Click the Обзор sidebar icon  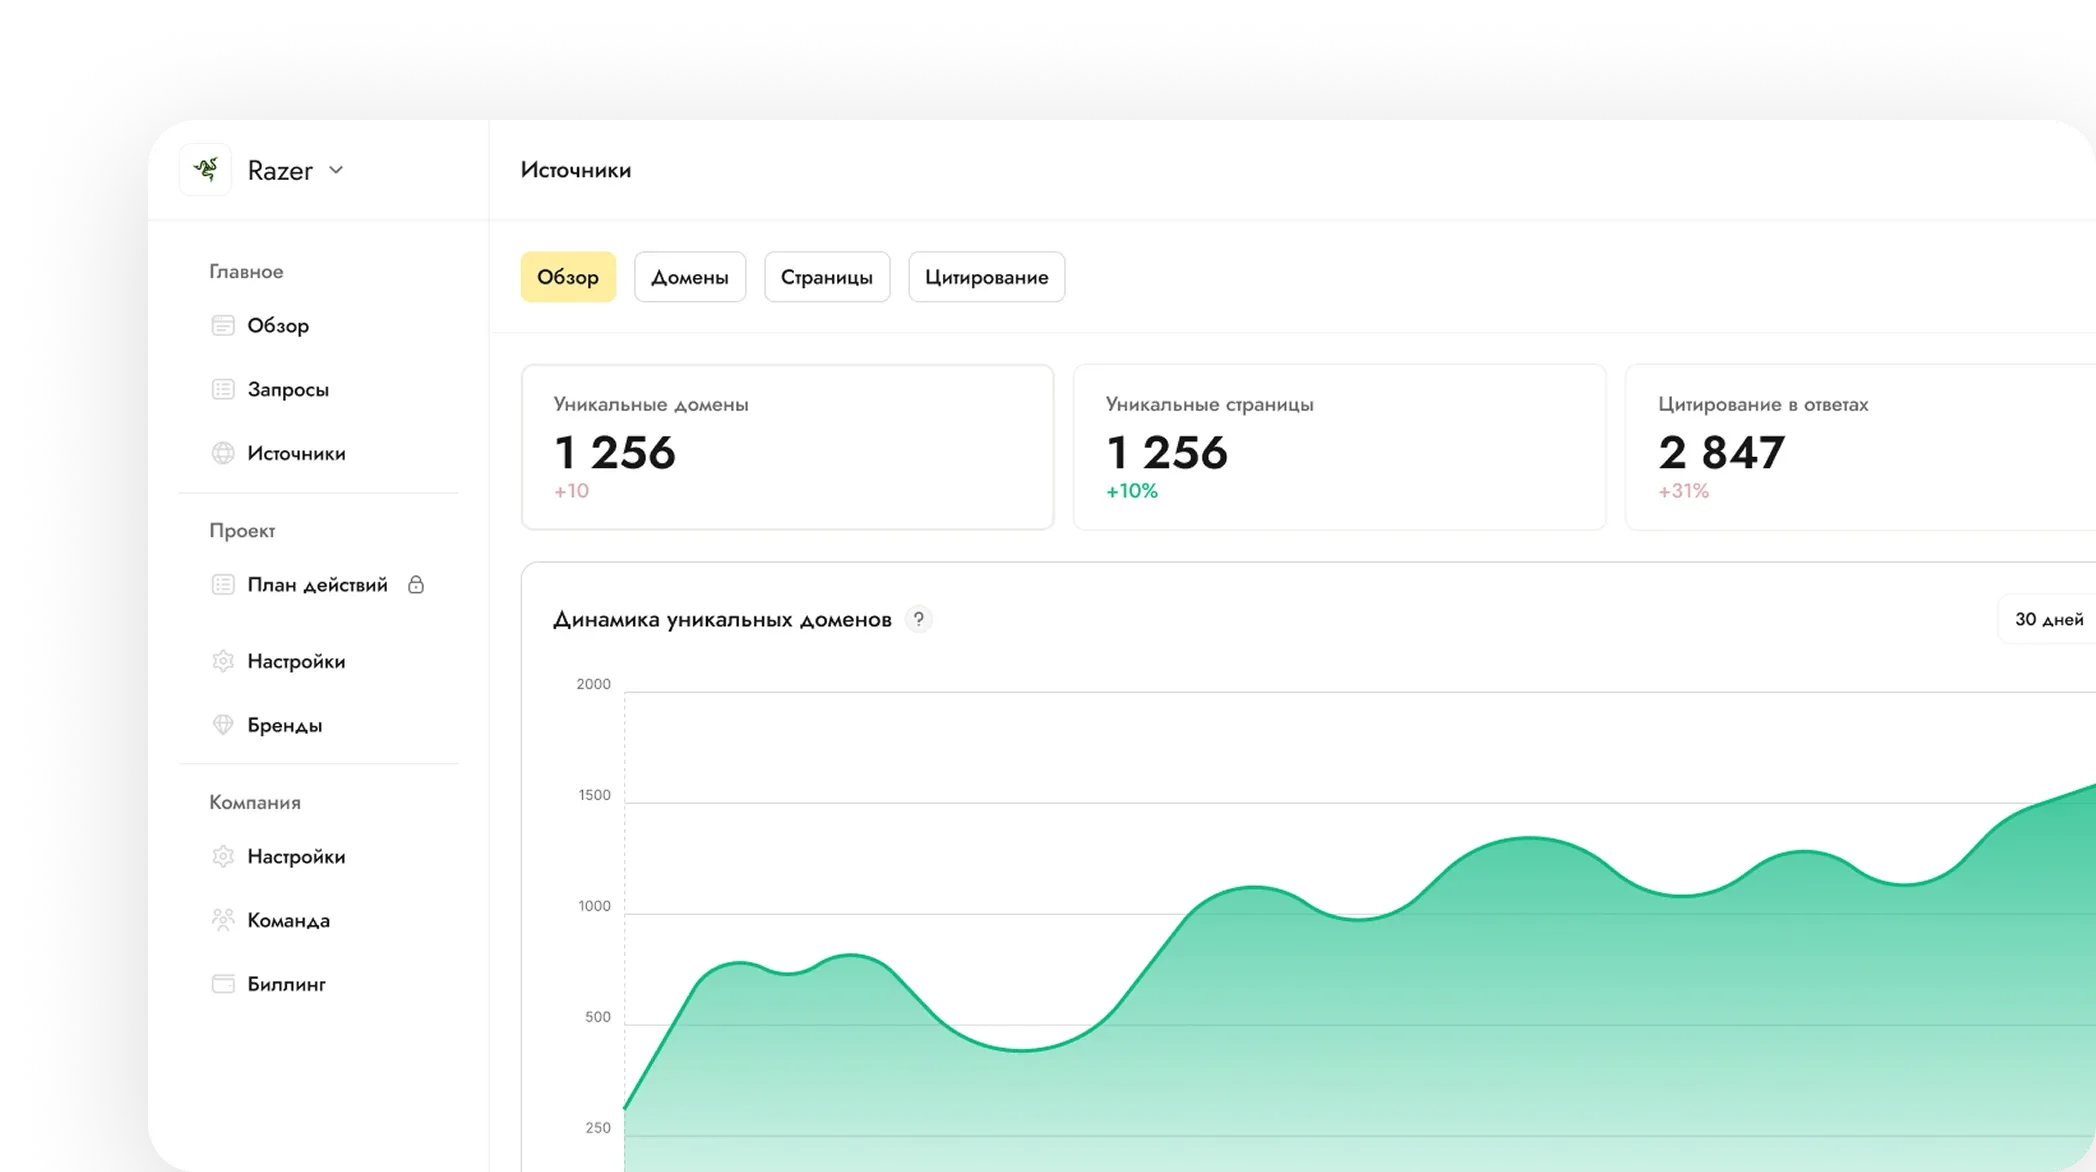pyautogui.click(x=223, y=326)
